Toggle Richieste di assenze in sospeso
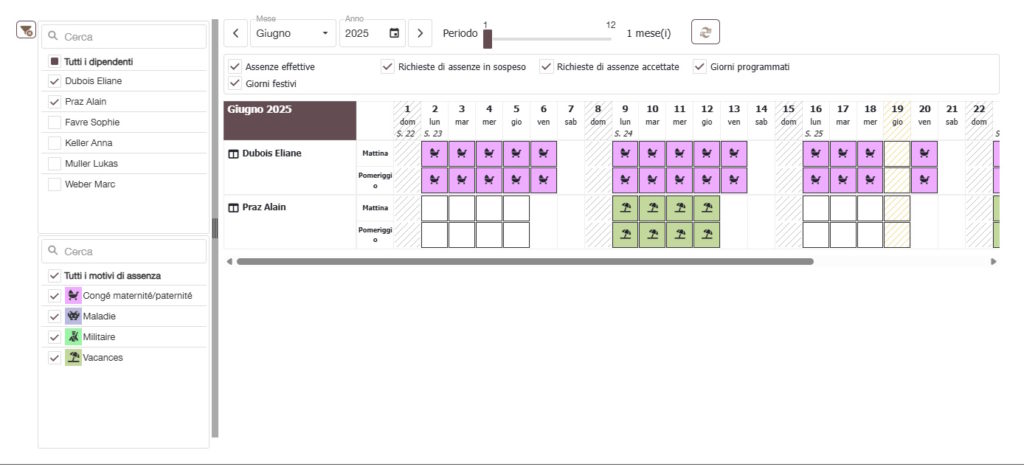Viewport: 1024px width, 467px height. tap(388, 67)
